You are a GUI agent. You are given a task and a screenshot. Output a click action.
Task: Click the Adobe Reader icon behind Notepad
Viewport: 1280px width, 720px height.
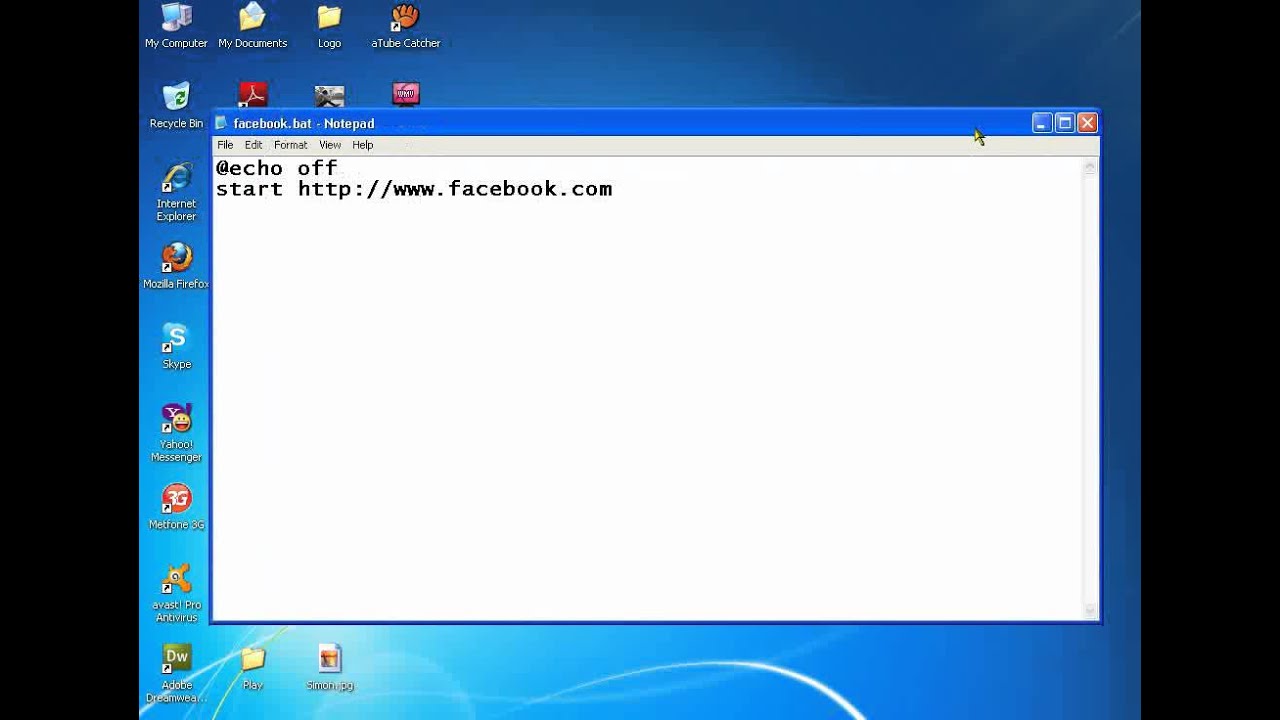(253, 95)
